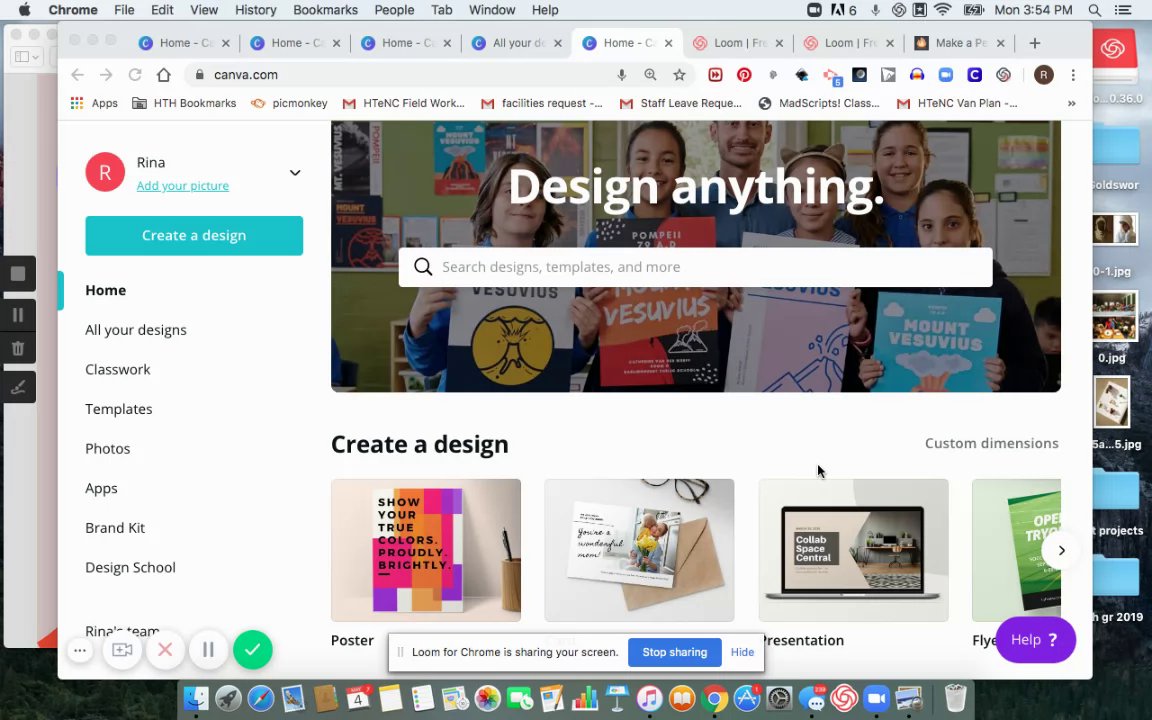Viewport: 1152px width, 720px height.
Task: Bookmark this page with the star icon
Action: pyautogui.click(x=680, y=75)
